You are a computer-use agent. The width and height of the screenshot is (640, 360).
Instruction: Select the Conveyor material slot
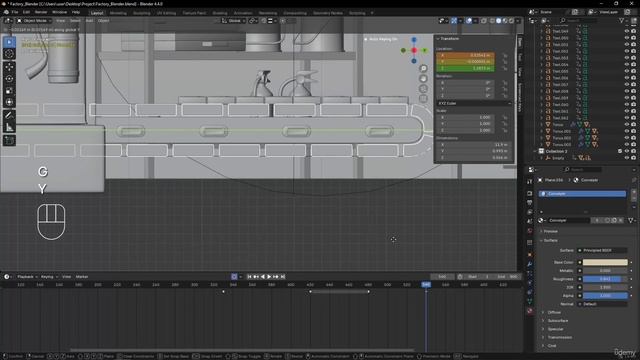[x=582, y=194]
